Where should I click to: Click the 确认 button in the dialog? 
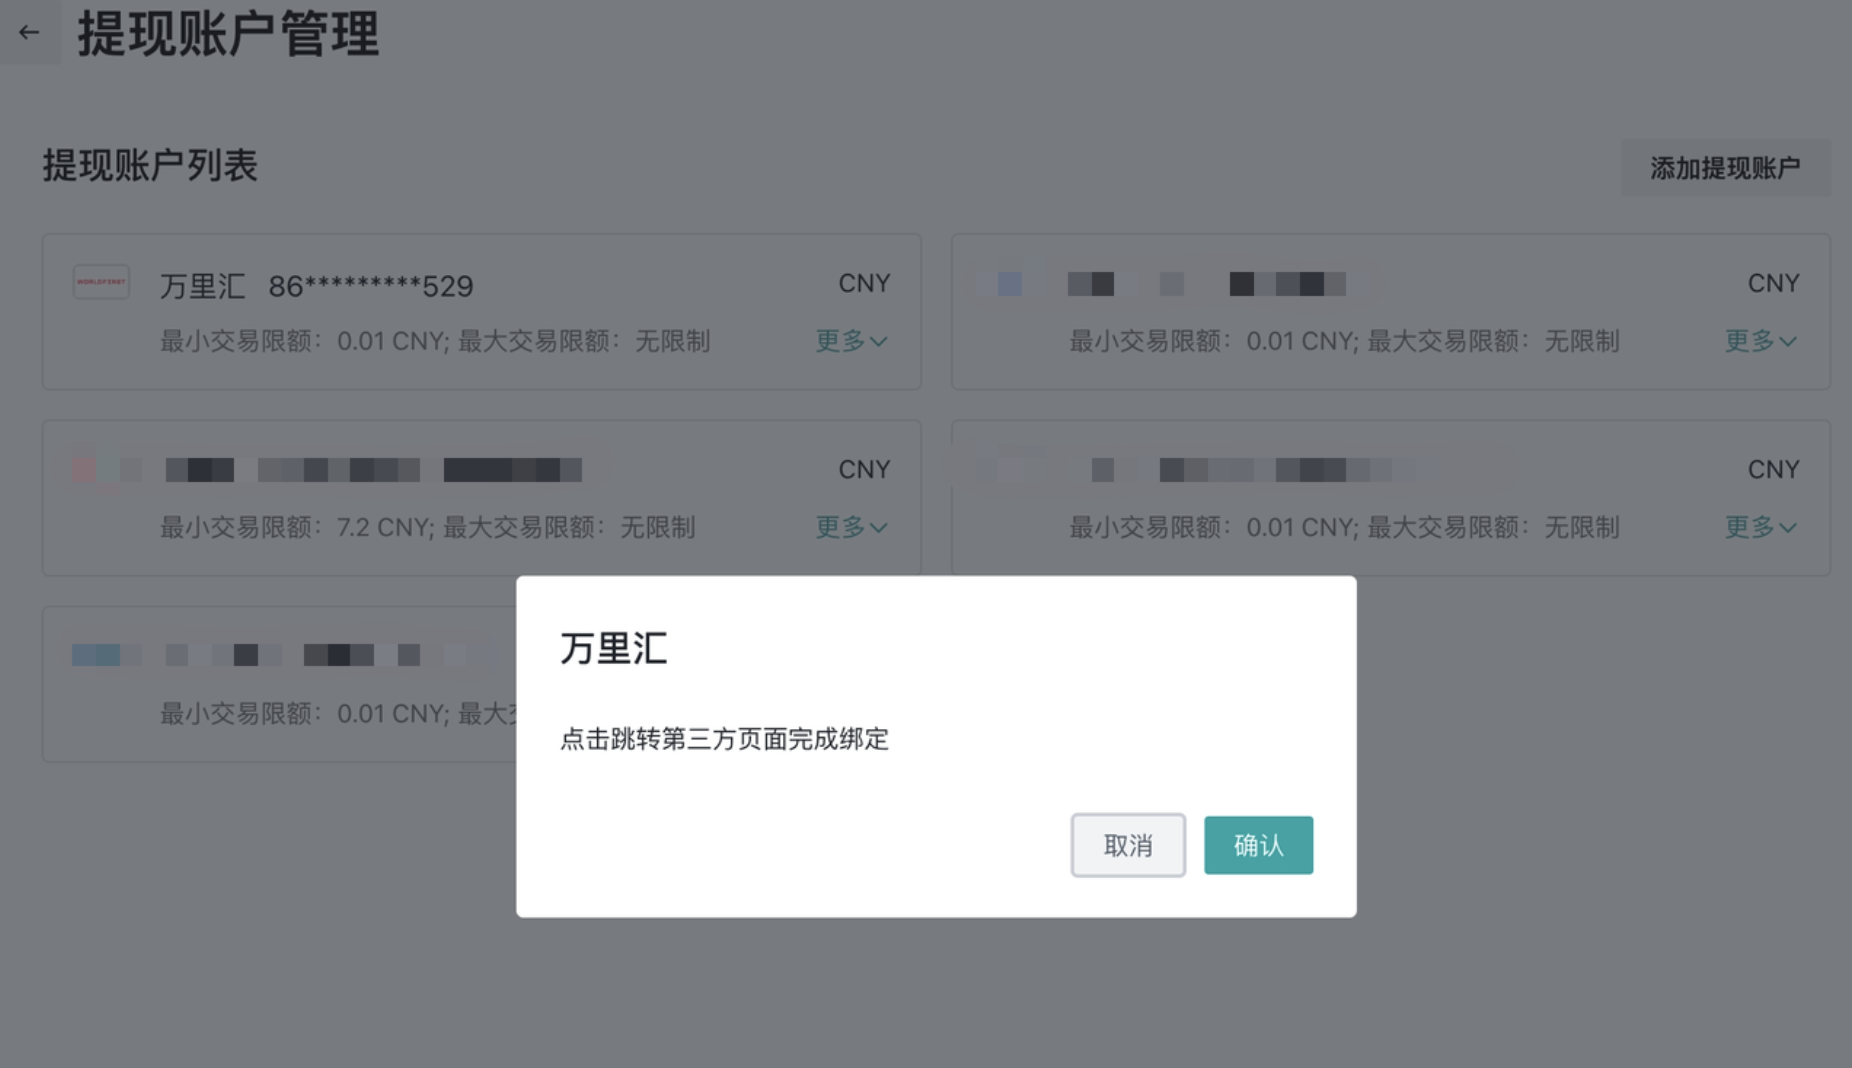tap(1258, 845)
